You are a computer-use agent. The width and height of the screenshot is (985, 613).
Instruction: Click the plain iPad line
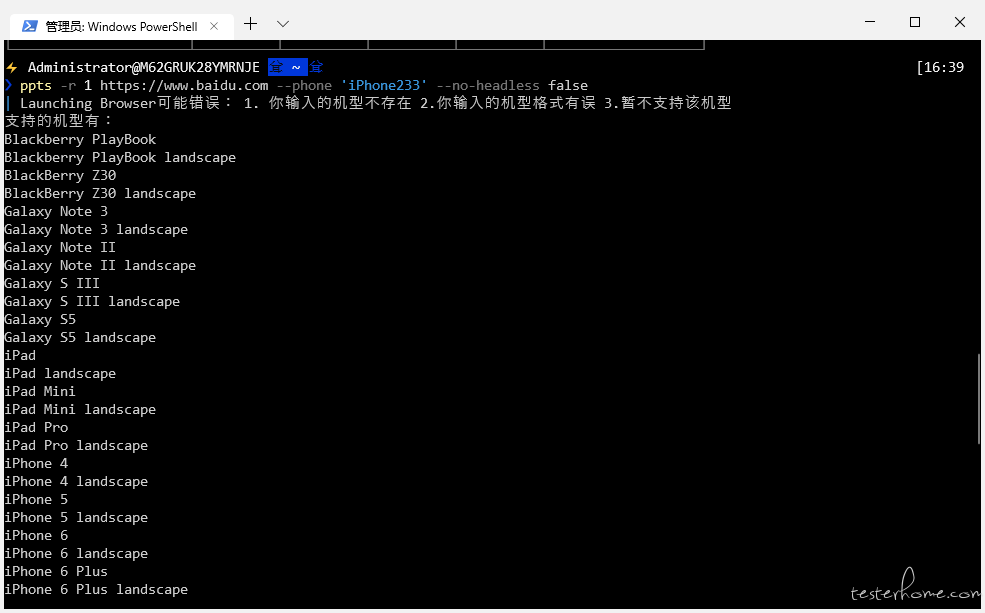click(x=20, y=355)
